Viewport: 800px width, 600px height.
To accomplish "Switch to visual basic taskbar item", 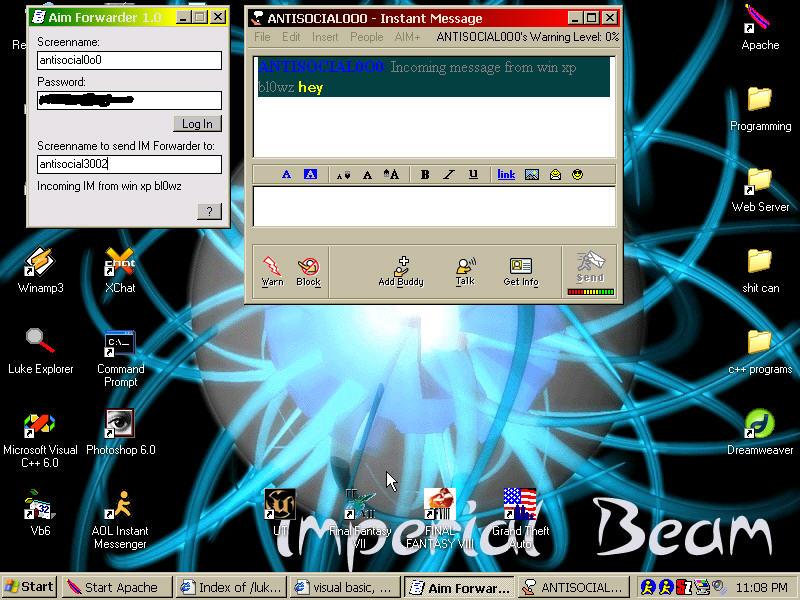I will click(x=346, y=587).
